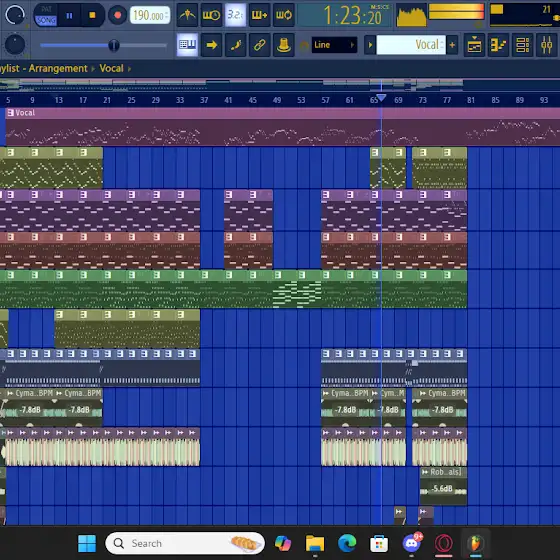Click Arrangement in the playlist breadcrumb
Screen dimensions: 560x560
(58, 68)
